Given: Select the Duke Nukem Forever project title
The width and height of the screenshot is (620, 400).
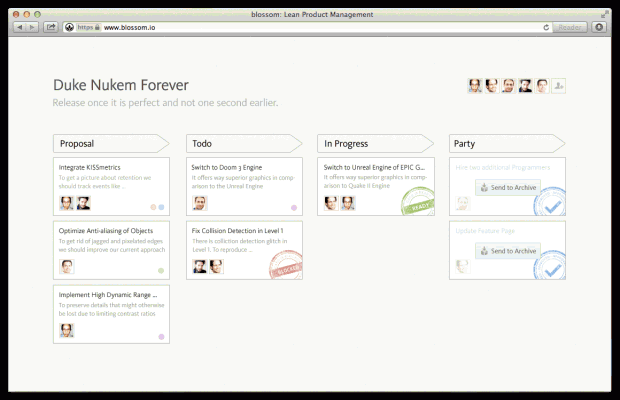Looking at the screenshot, I should pos(121,85).
